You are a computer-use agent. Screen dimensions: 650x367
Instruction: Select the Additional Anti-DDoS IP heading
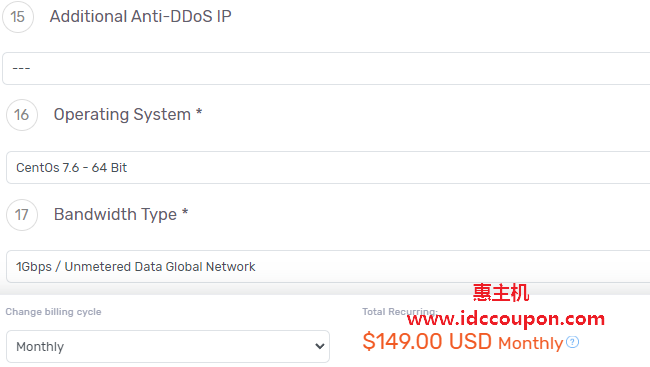[x=141, y=17]
